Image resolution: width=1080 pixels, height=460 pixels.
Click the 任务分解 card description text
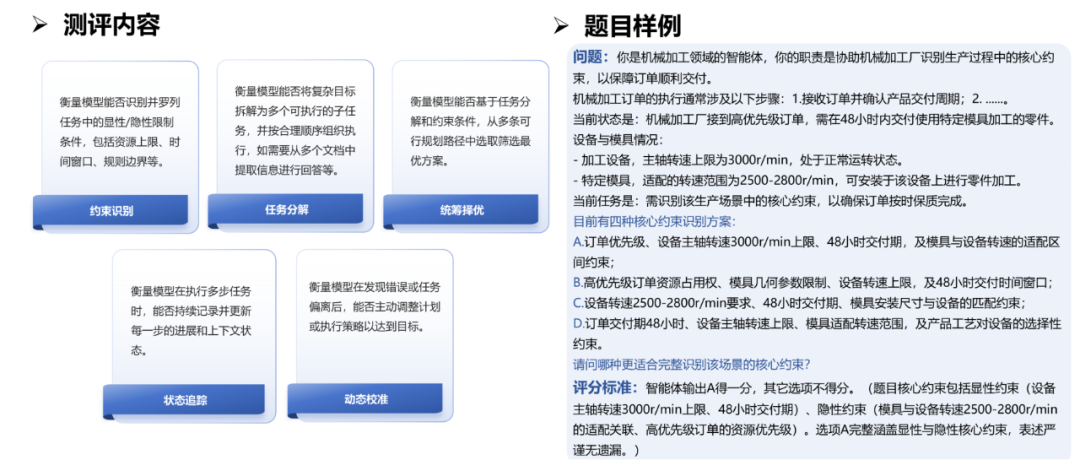tap(295, 131)
